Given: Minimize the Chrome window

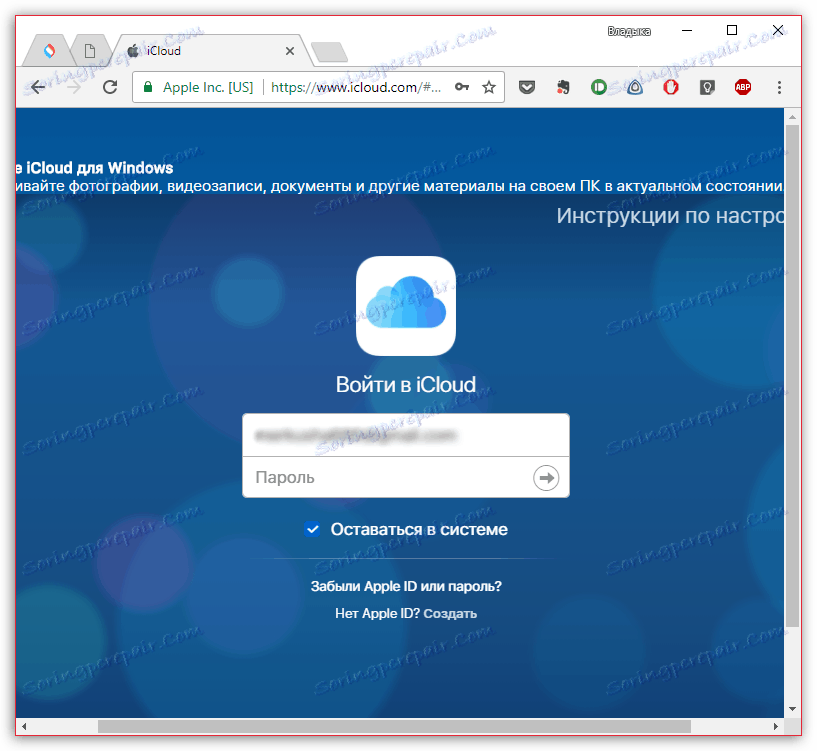Looking at the screenshot, I should (x=687, y=30).
